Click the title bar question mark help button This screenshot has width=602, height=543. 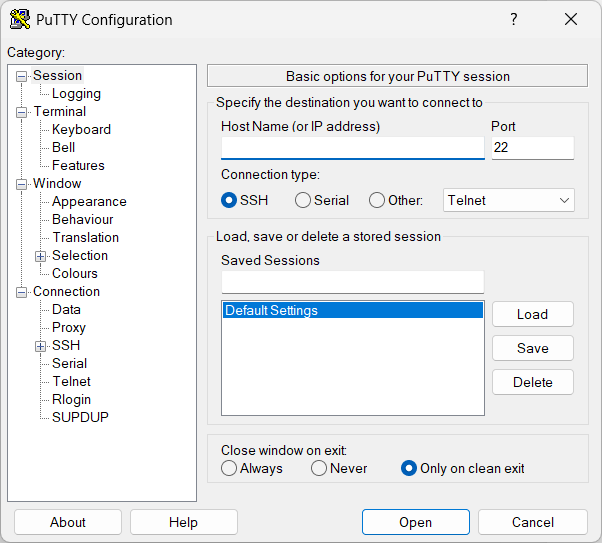tap(514, 20)
